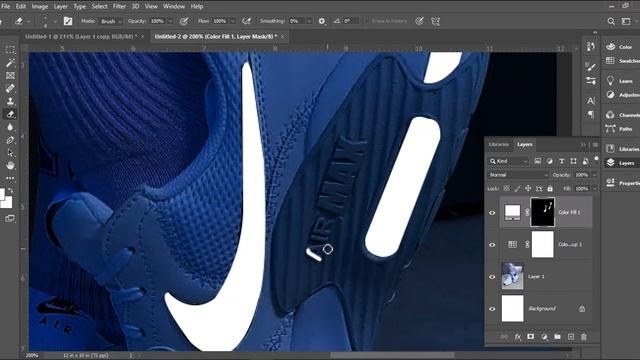640x360 pixels.
Task: Close the Untitled-2 document tab
Action: pos(282,36)
